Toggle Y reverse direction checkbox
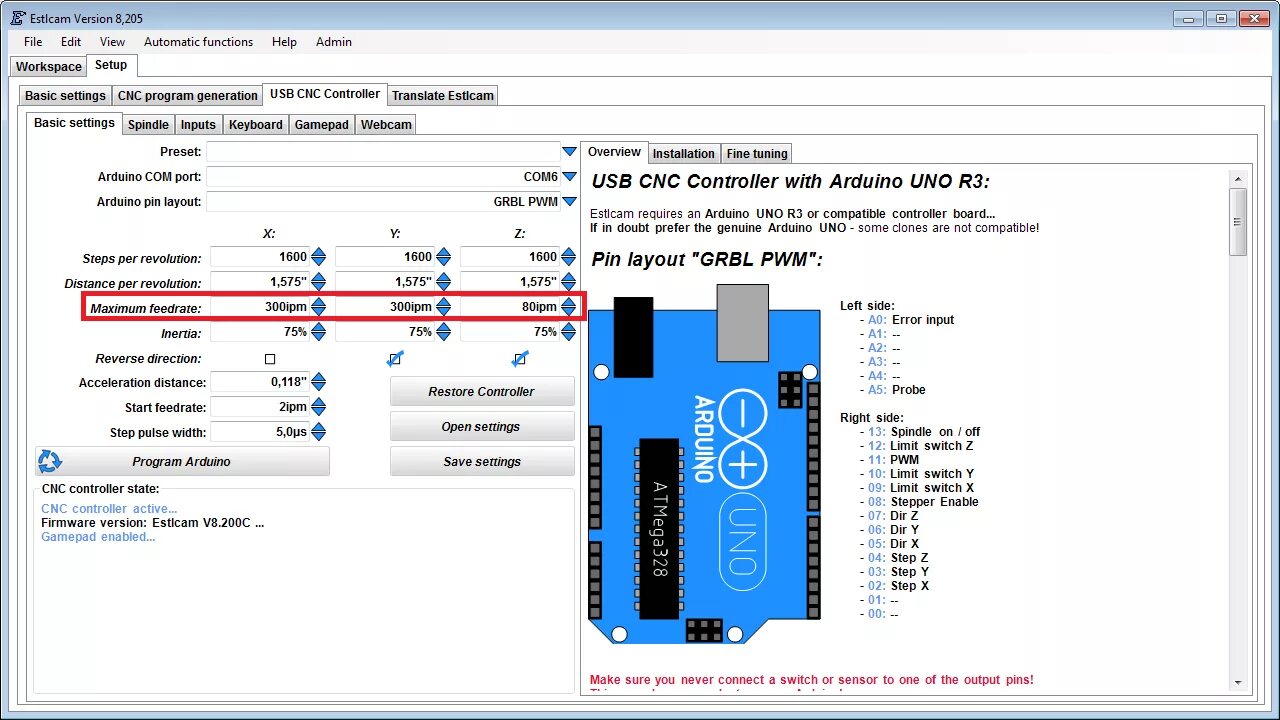Image resolution: width=1280 pixels, height=720 pixels. [395, 358]
